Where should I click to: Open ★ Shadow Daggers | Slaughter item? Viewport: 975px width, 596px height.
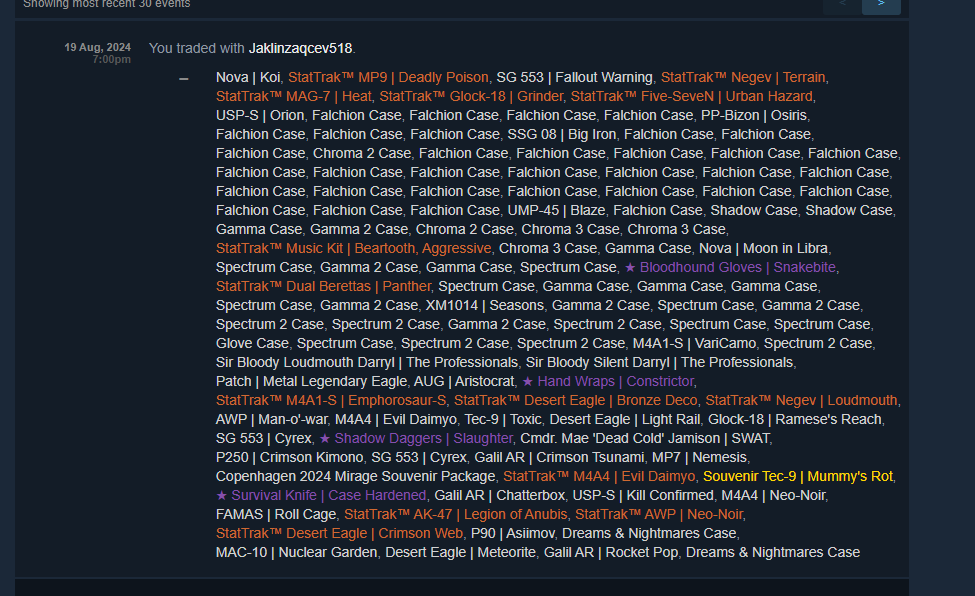coord(416,438)
